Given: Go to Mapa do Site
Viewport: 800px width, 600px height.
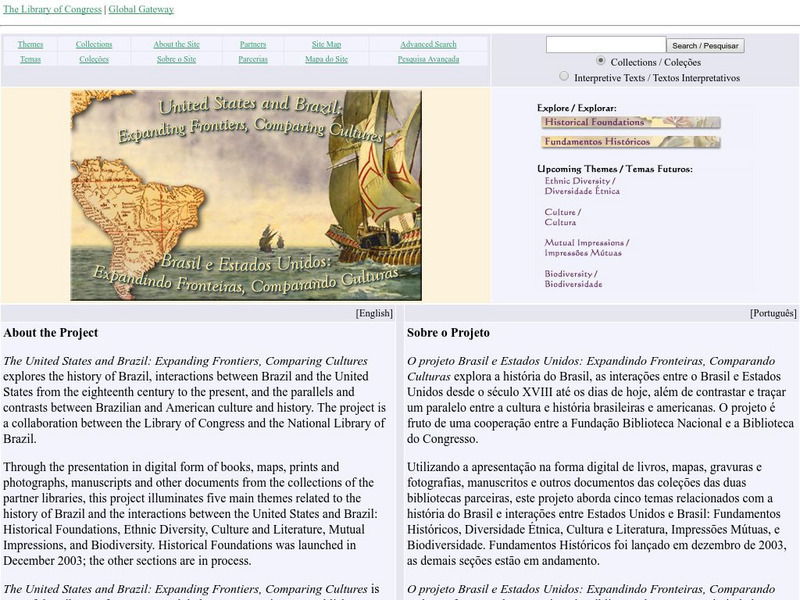Looking at the screenshot, I should [x=327, y=59].
